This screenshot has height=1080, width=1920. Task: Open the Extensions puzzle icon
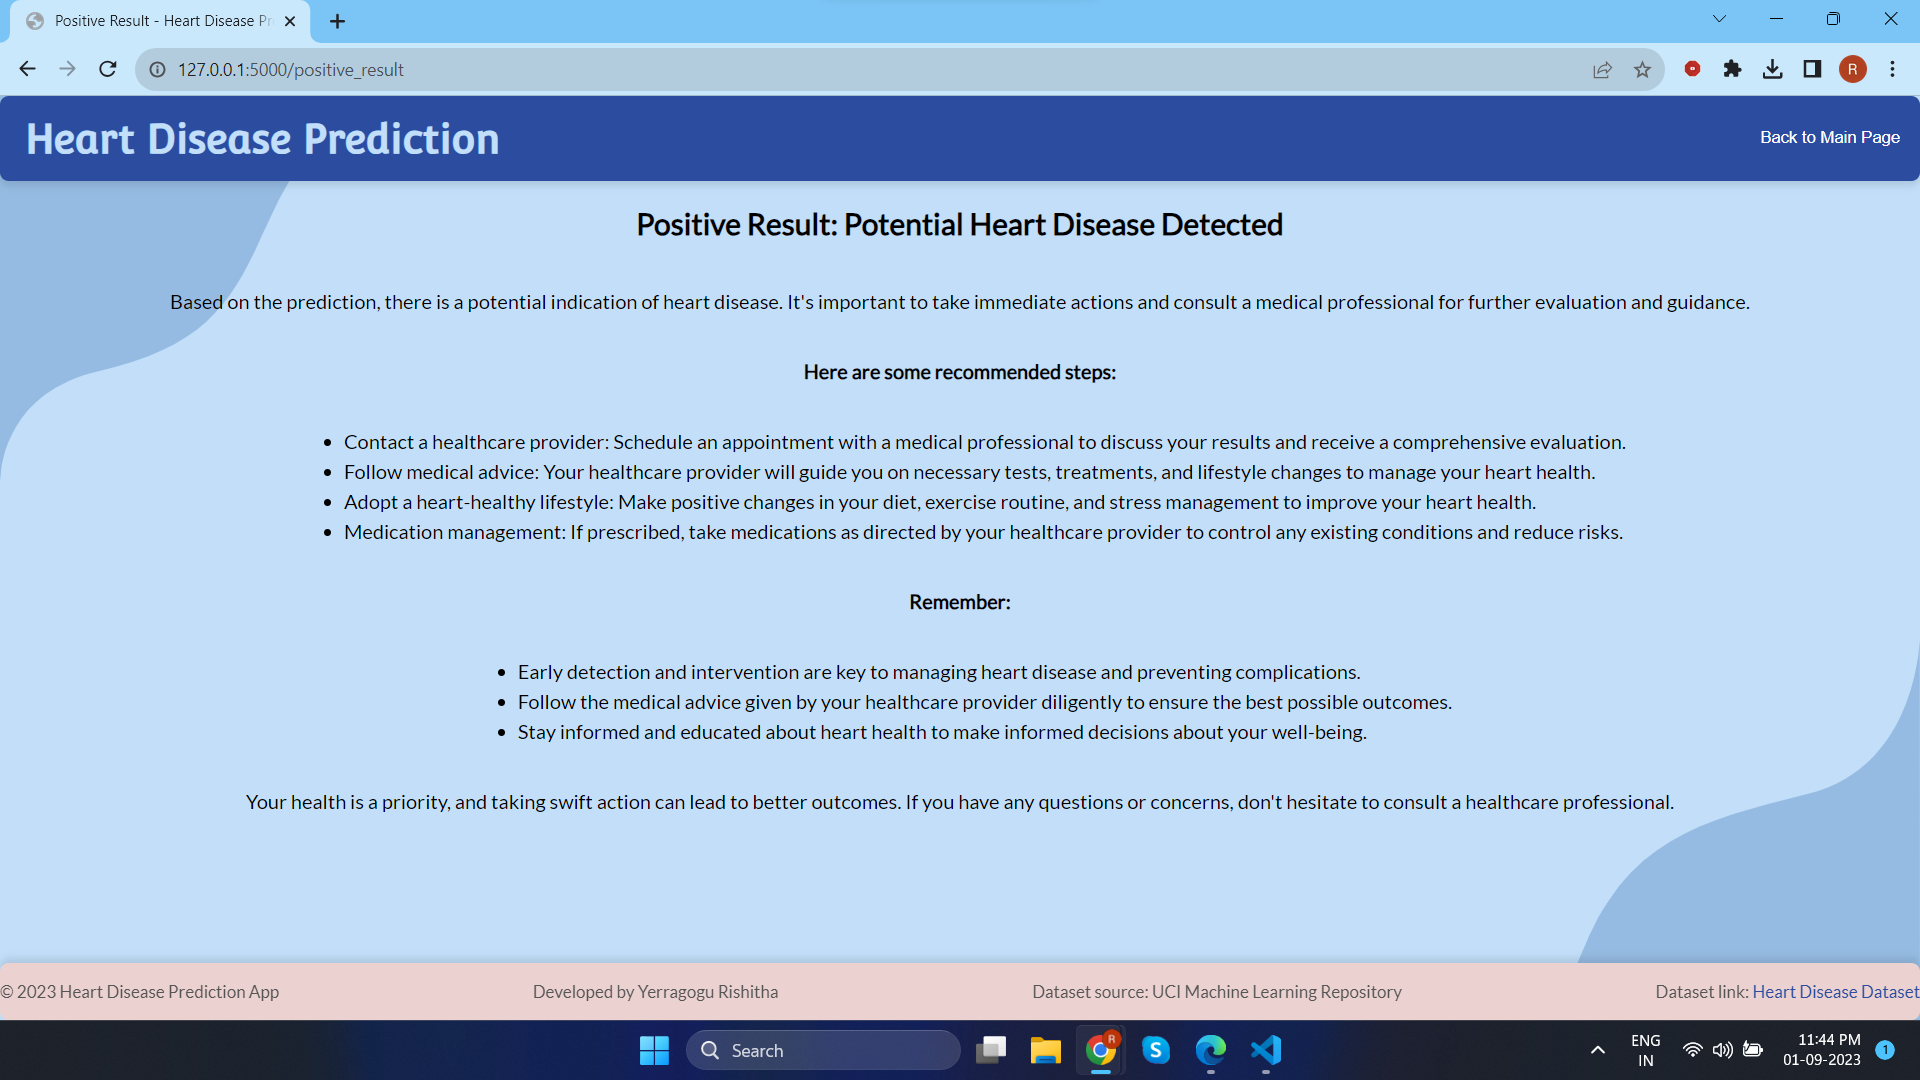tap(1733, 69)
